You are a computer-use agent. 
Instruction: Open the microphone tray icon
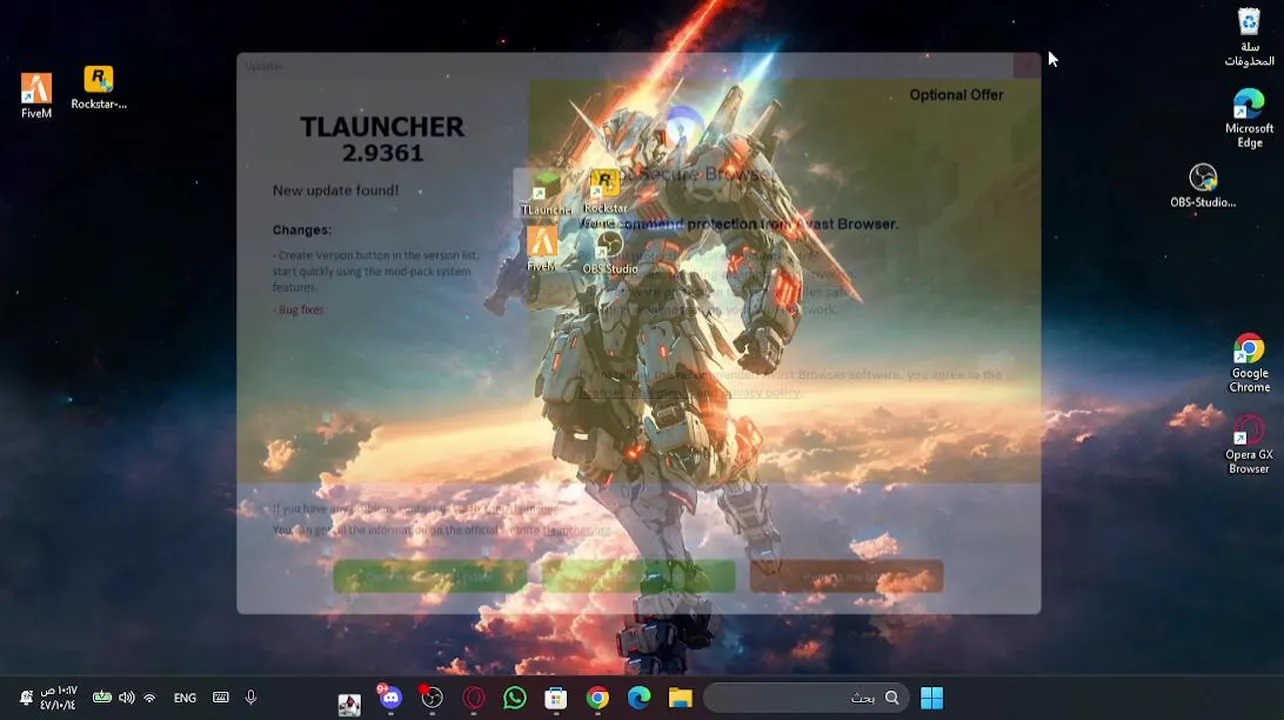pyautogui.click(x=251, y=697)
